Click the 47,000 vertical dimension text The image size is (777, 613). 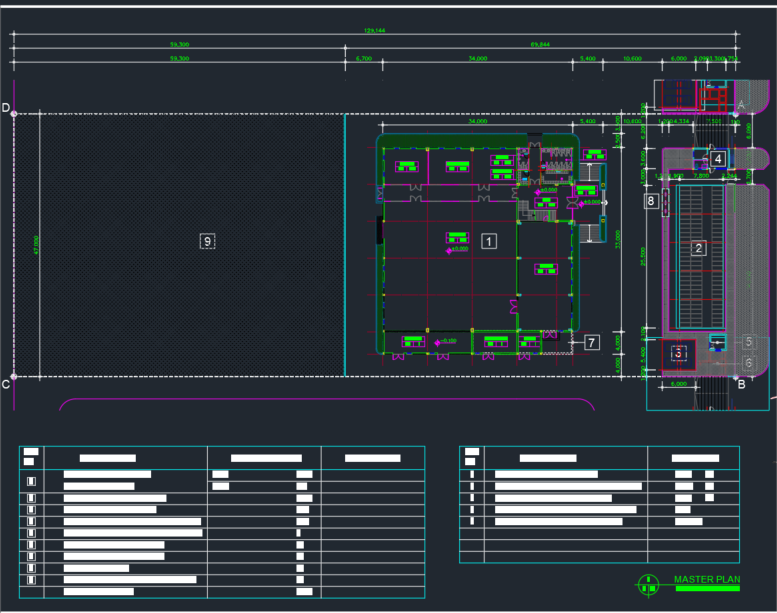click(x=36, y=245)
